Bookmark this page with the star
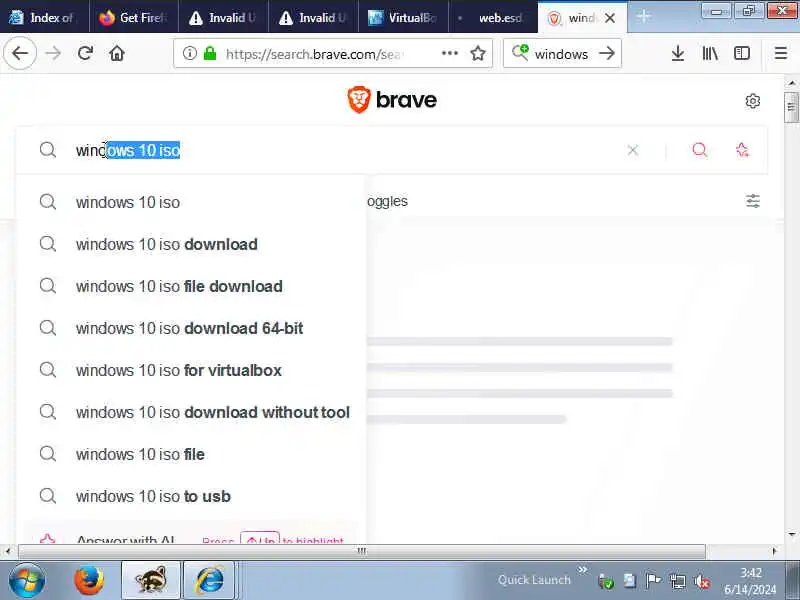800x600 pixels. [x=478, y=53]
